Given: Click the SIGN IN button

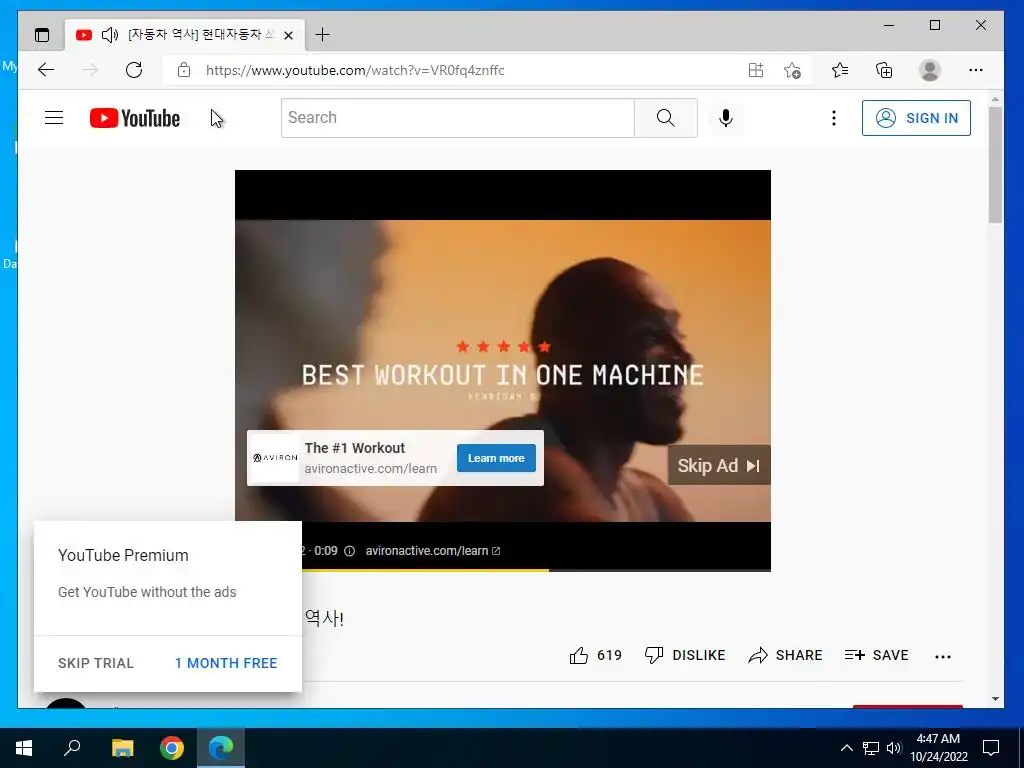Looking at the screenshot, I should pos(916,118).
